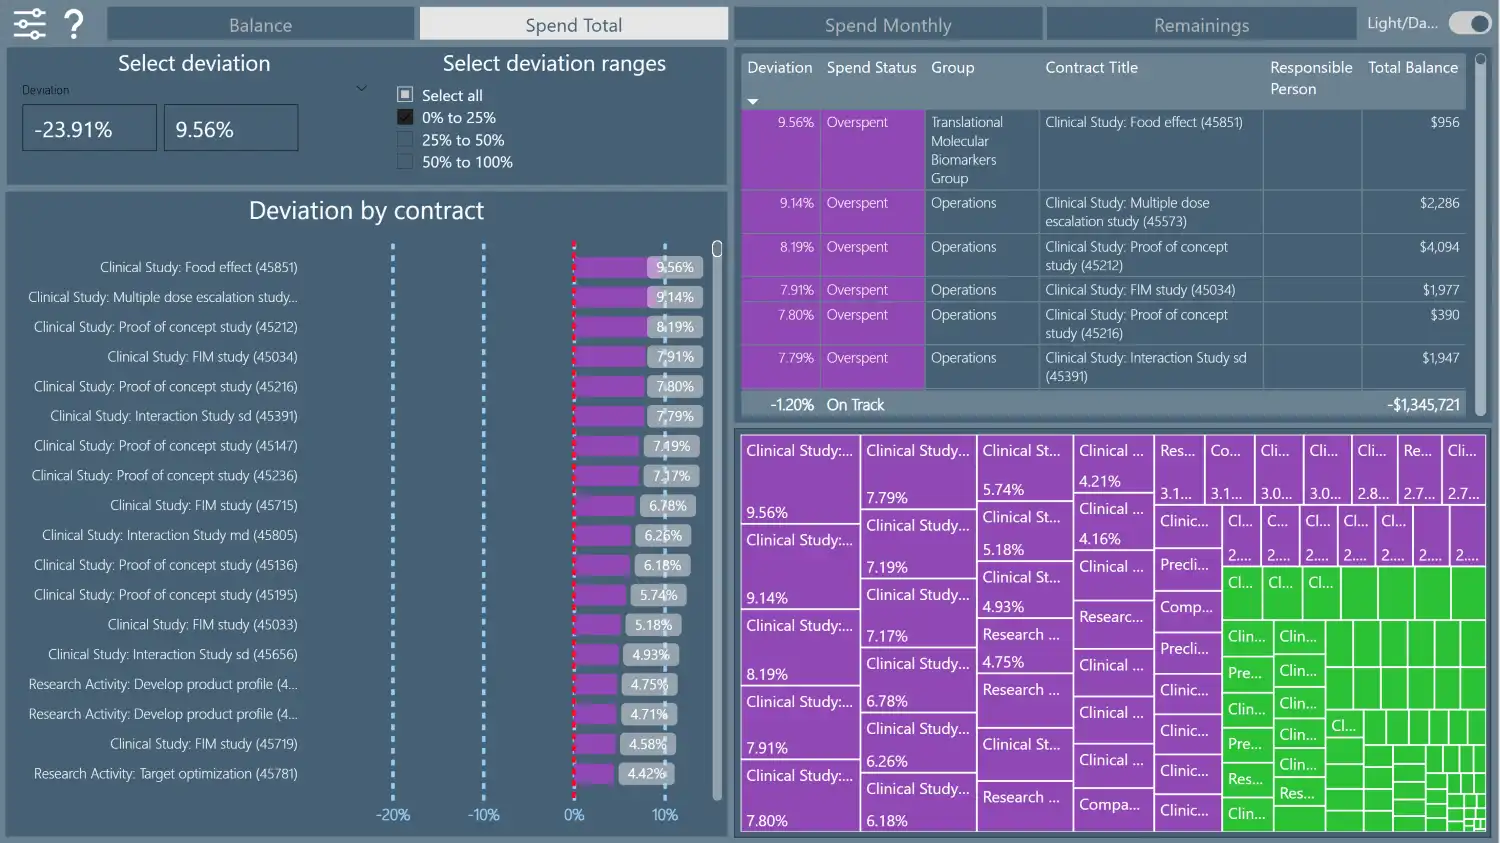This screenshot has height=843, width=1500.
Task: Switch to the Balance tab
Action: (260, 25)
